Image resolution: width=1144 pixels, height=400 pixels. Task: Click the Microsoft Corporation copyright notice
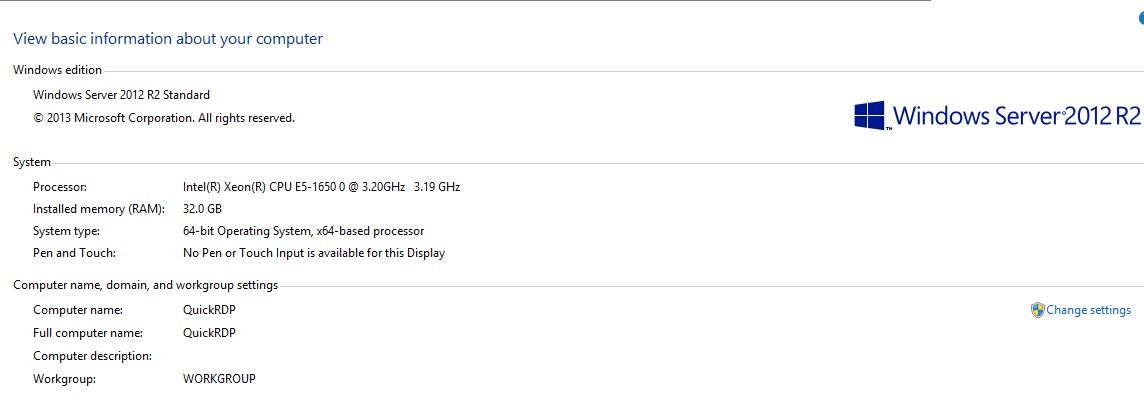point(164,118)
